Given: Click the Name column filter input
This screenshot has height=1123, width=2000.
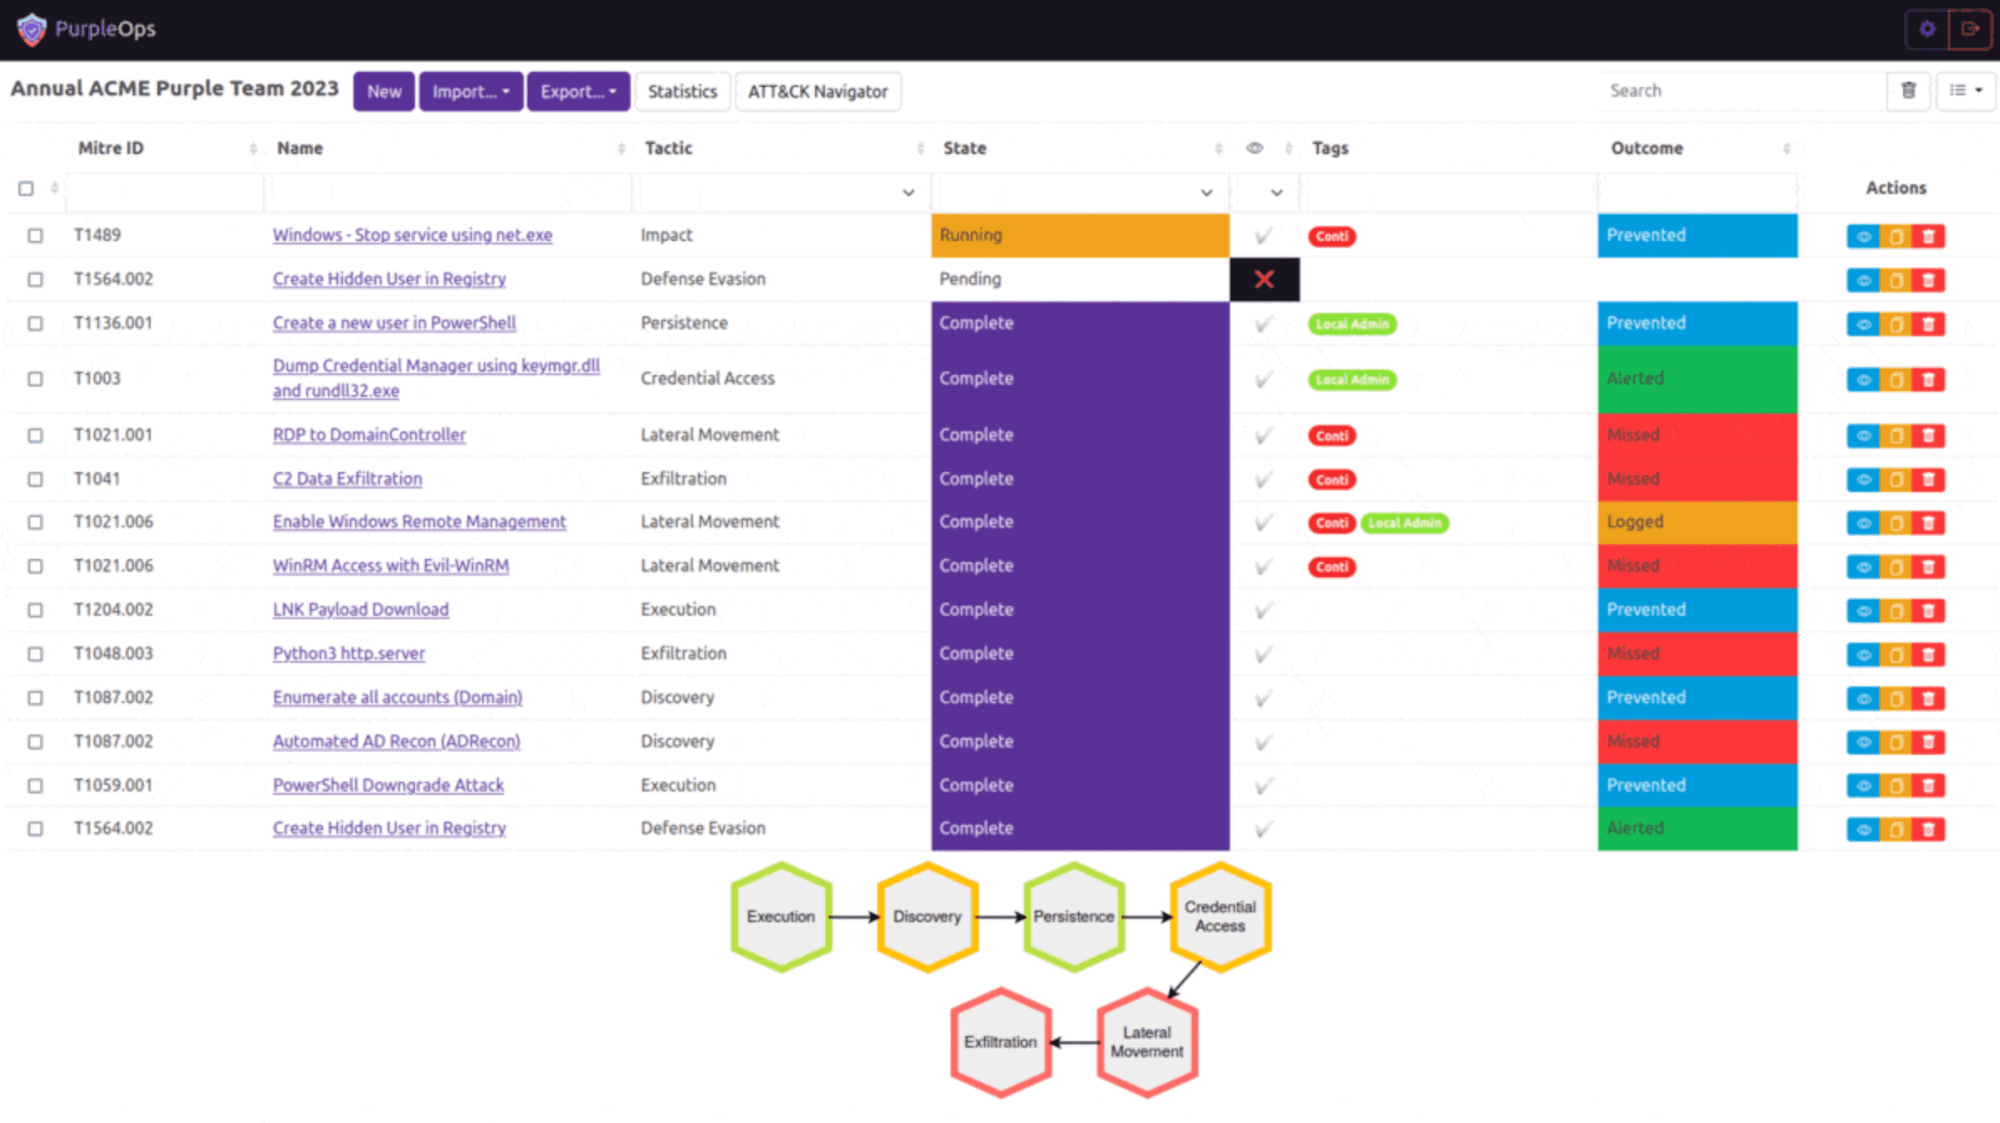Looking at the screenshot, I should pyautogui.click(x=447, y=191).
